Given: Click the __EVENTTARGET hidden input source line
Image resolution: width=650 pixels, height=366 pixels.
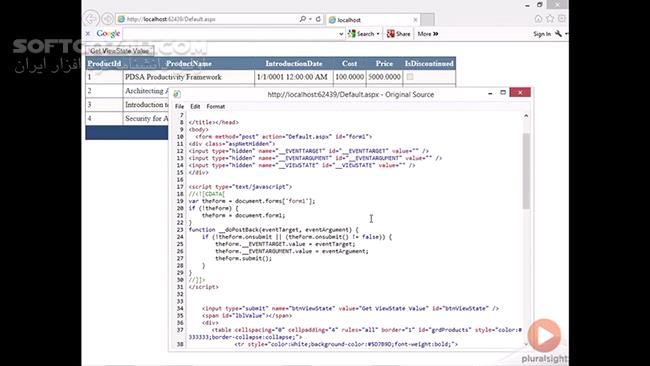Looking at the screenshot, I should [x=309, y=151].
